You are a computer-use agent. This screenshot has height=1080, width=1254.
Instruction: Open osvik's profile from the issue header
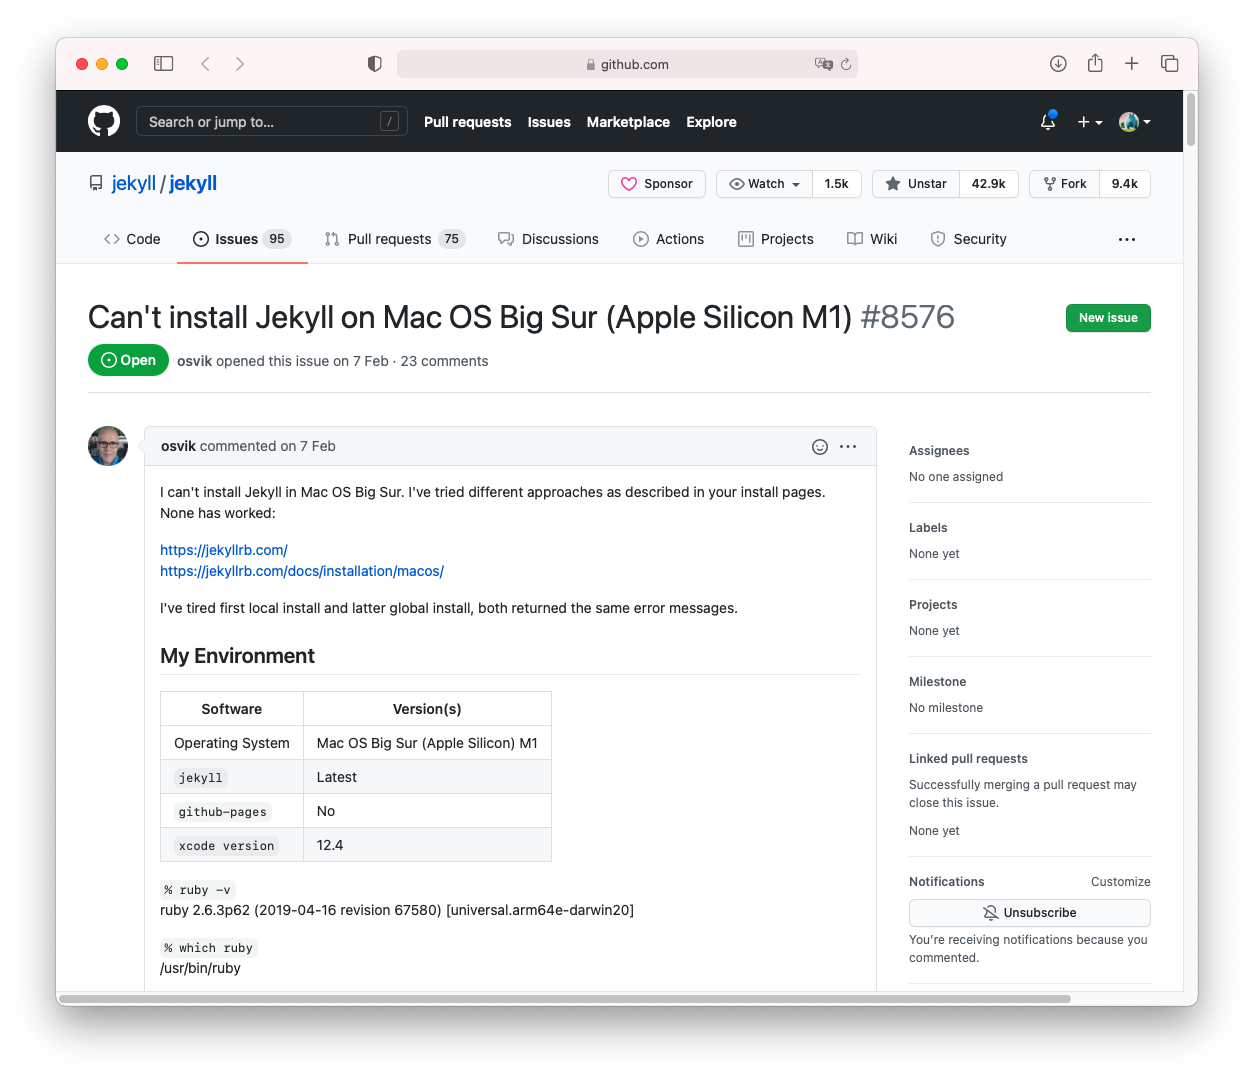tap(194, 361)
